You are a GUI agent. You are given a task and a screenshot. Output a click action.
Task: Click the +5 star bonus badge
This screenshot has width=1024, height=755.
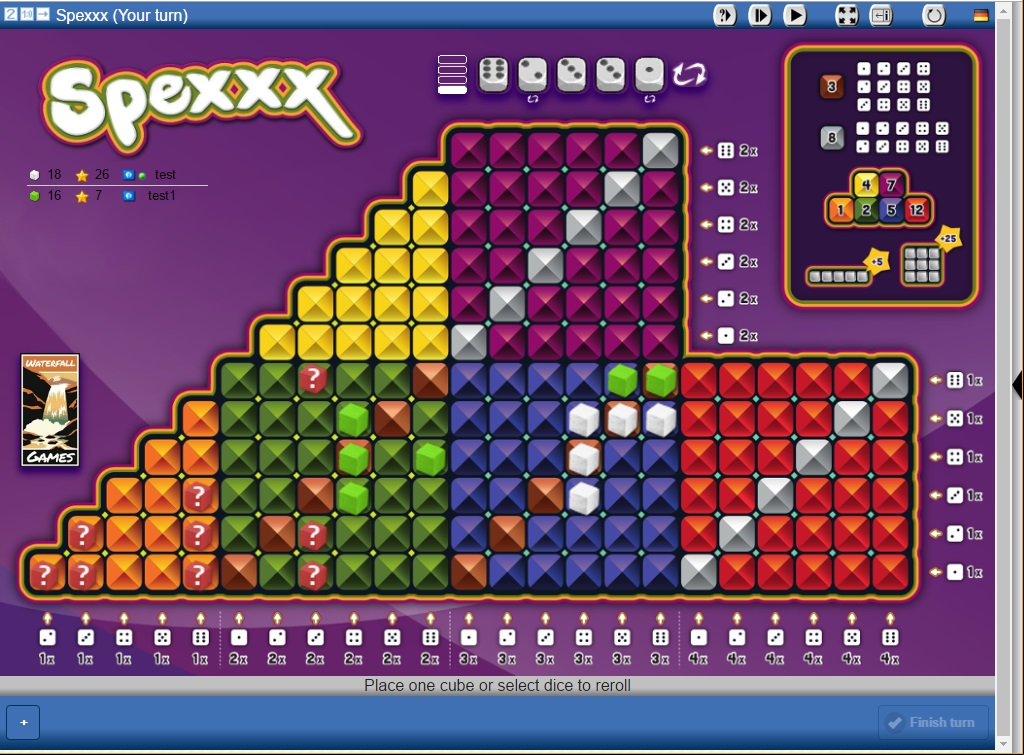tap(876, 262)
